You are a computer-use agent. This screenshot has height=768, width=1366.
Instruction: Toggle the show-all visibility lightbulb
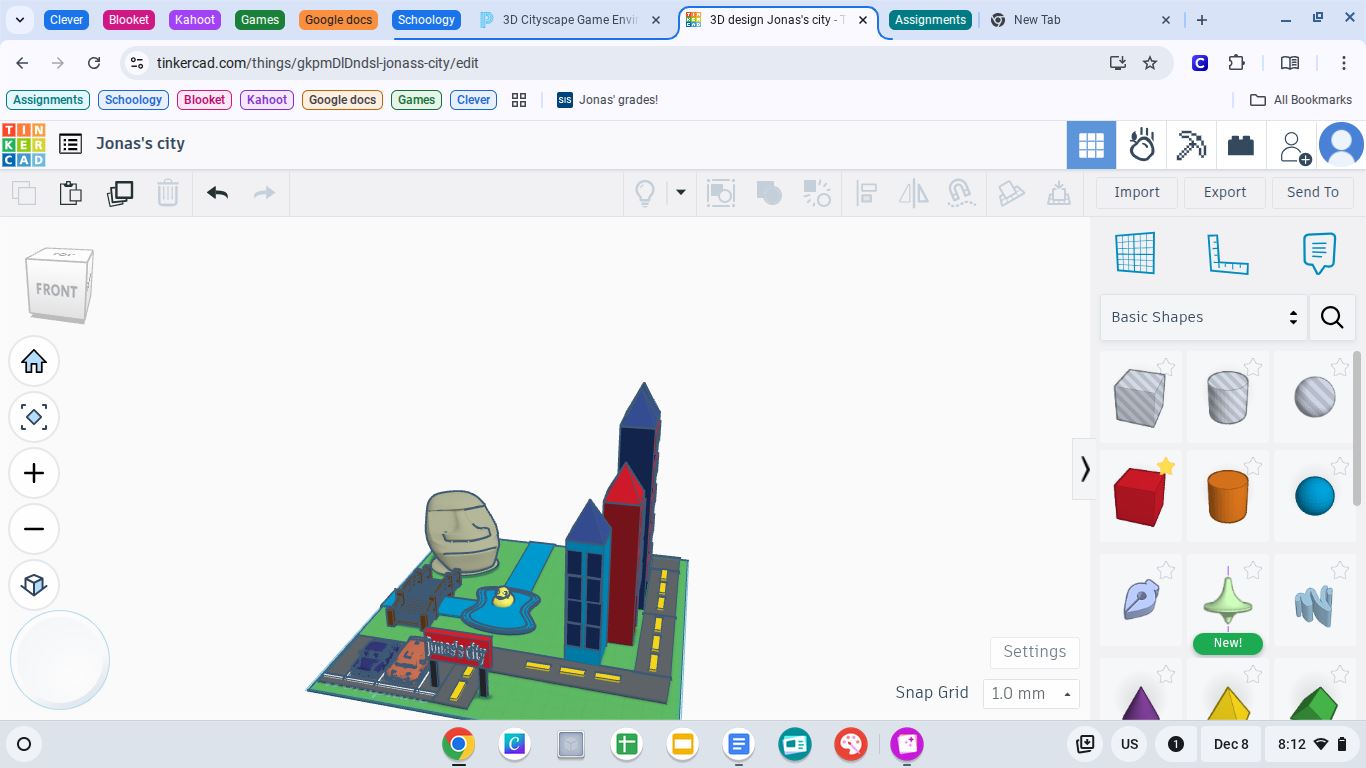[x=645, y=193]
